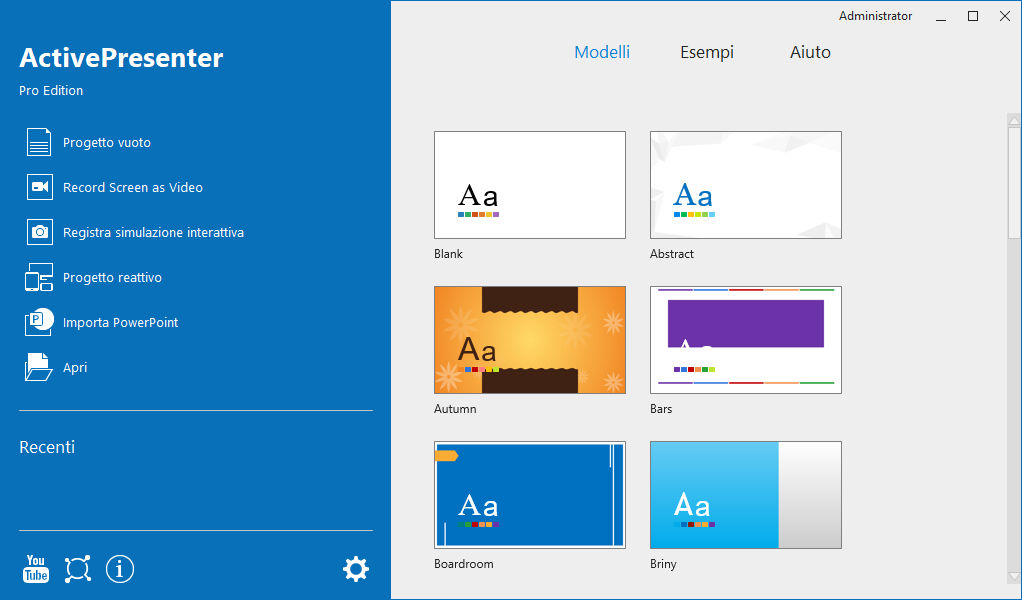Viewport: 1022px width, 600px height.
Task: Click the Briny template name
Action: (x=663, y=564)
